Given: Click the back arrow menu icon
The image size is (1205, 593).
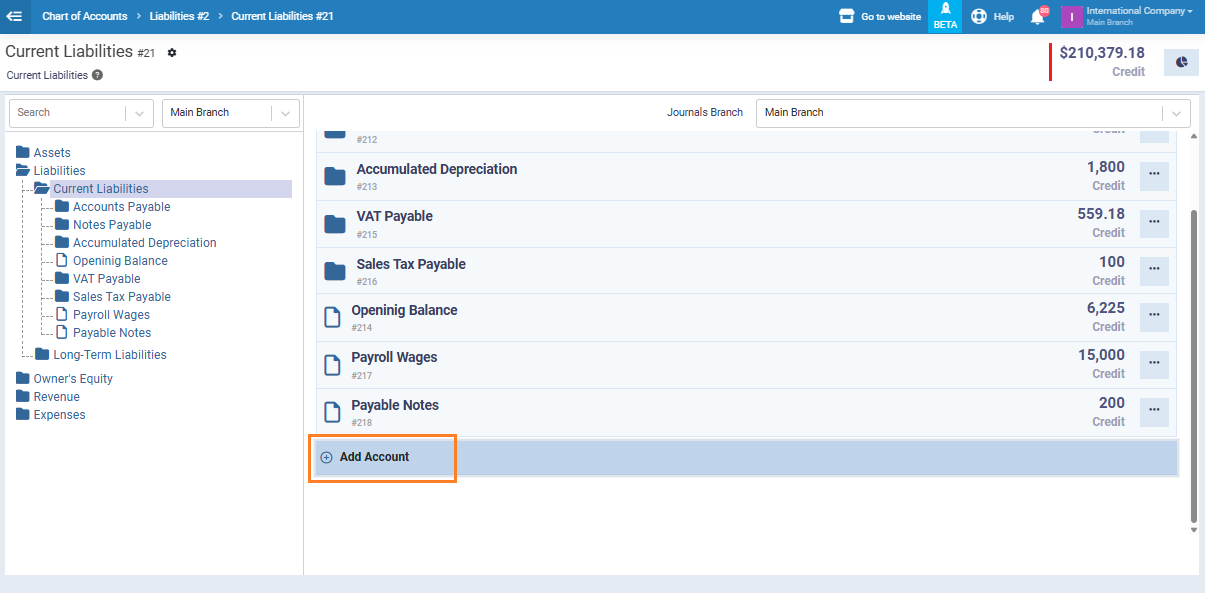Looking at the screenshot, I should point(14,16).
